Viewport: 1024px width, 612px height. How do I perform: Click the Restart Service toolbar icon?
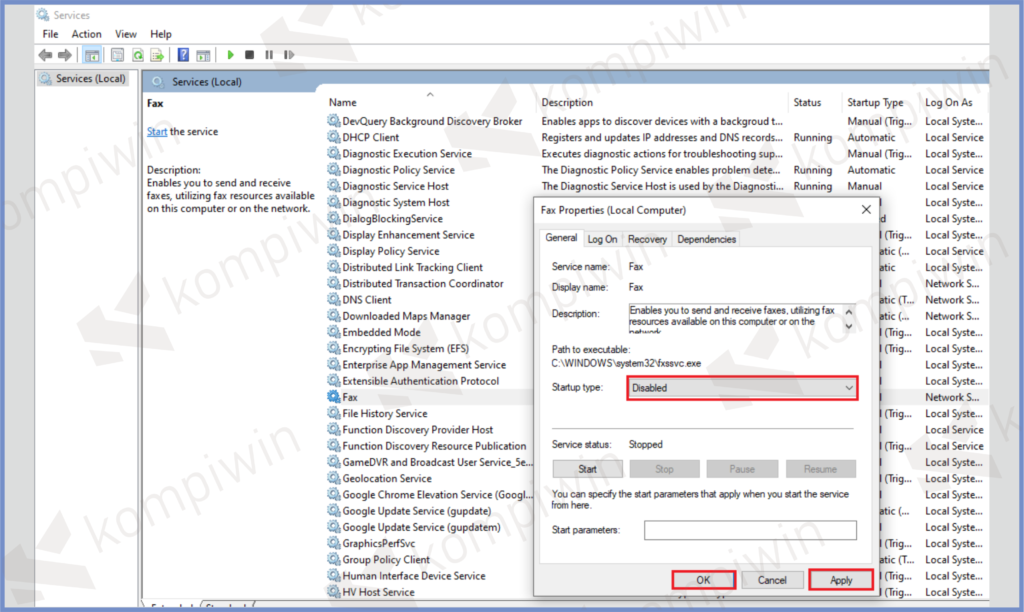coord(289,55)
